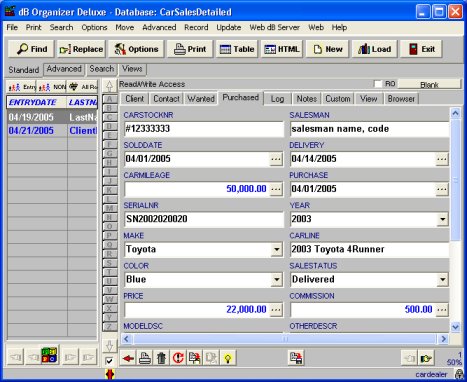The height and width of the screenshot is (382, 467).
Task: Open the File menu
Action: (12, 27)
